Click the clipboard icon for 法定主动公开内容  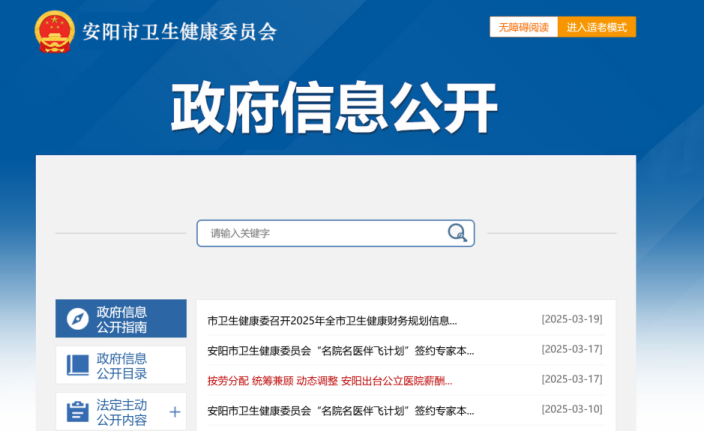(x=78, y=411)
